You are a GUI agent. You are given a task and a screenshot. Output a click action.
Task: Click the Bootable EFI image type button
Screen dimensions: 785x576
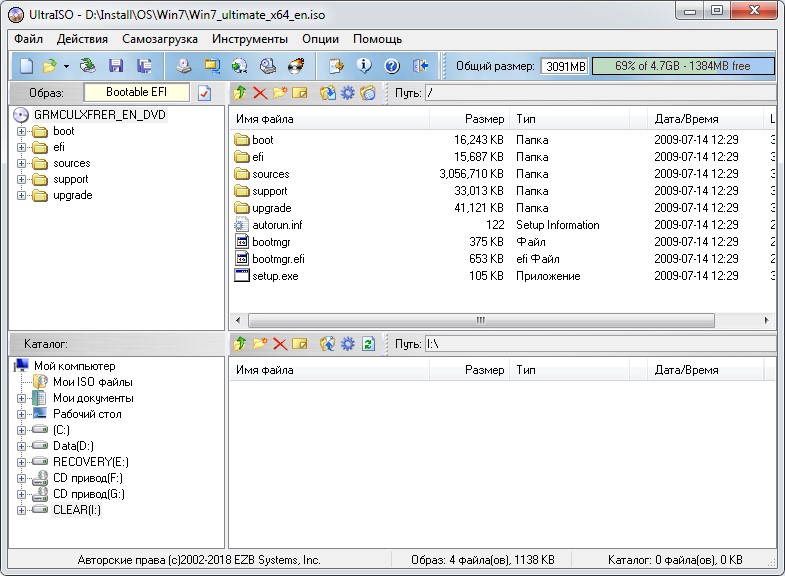pyautogui.click(x=137, y=92)
